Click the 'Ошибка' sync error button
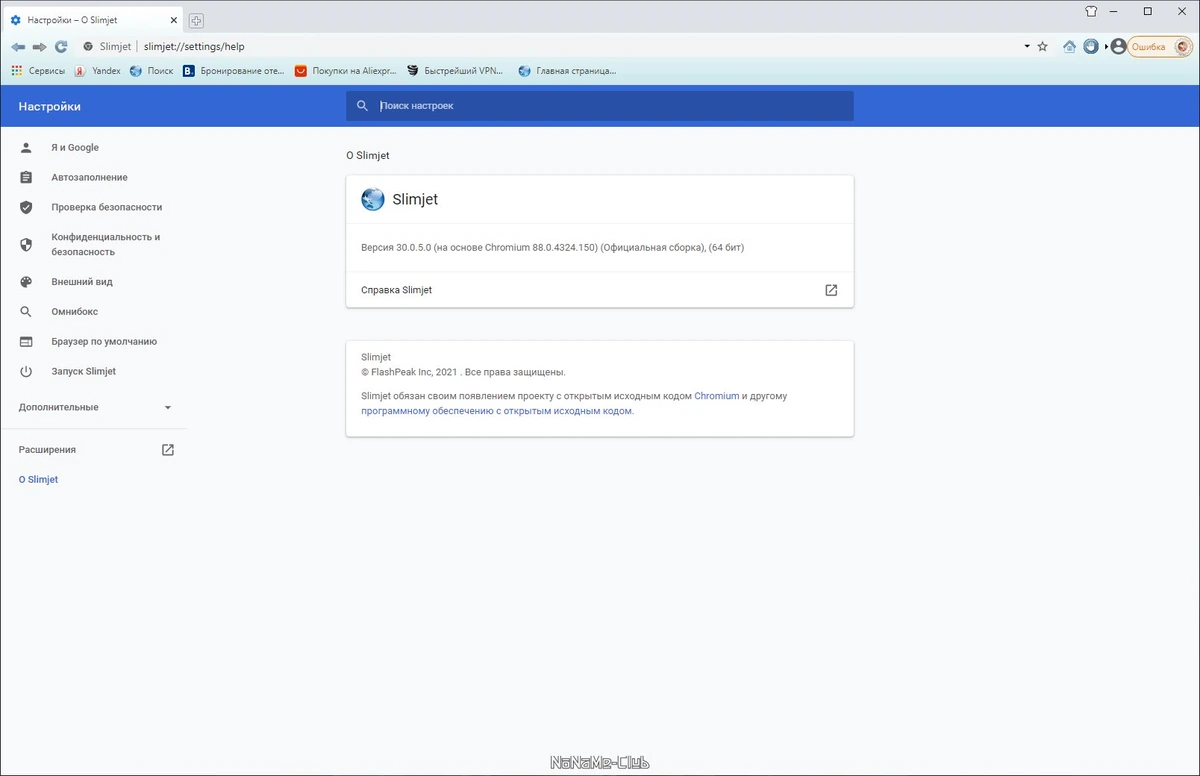The image size is (1200, 776). (x=1160, y=47)
